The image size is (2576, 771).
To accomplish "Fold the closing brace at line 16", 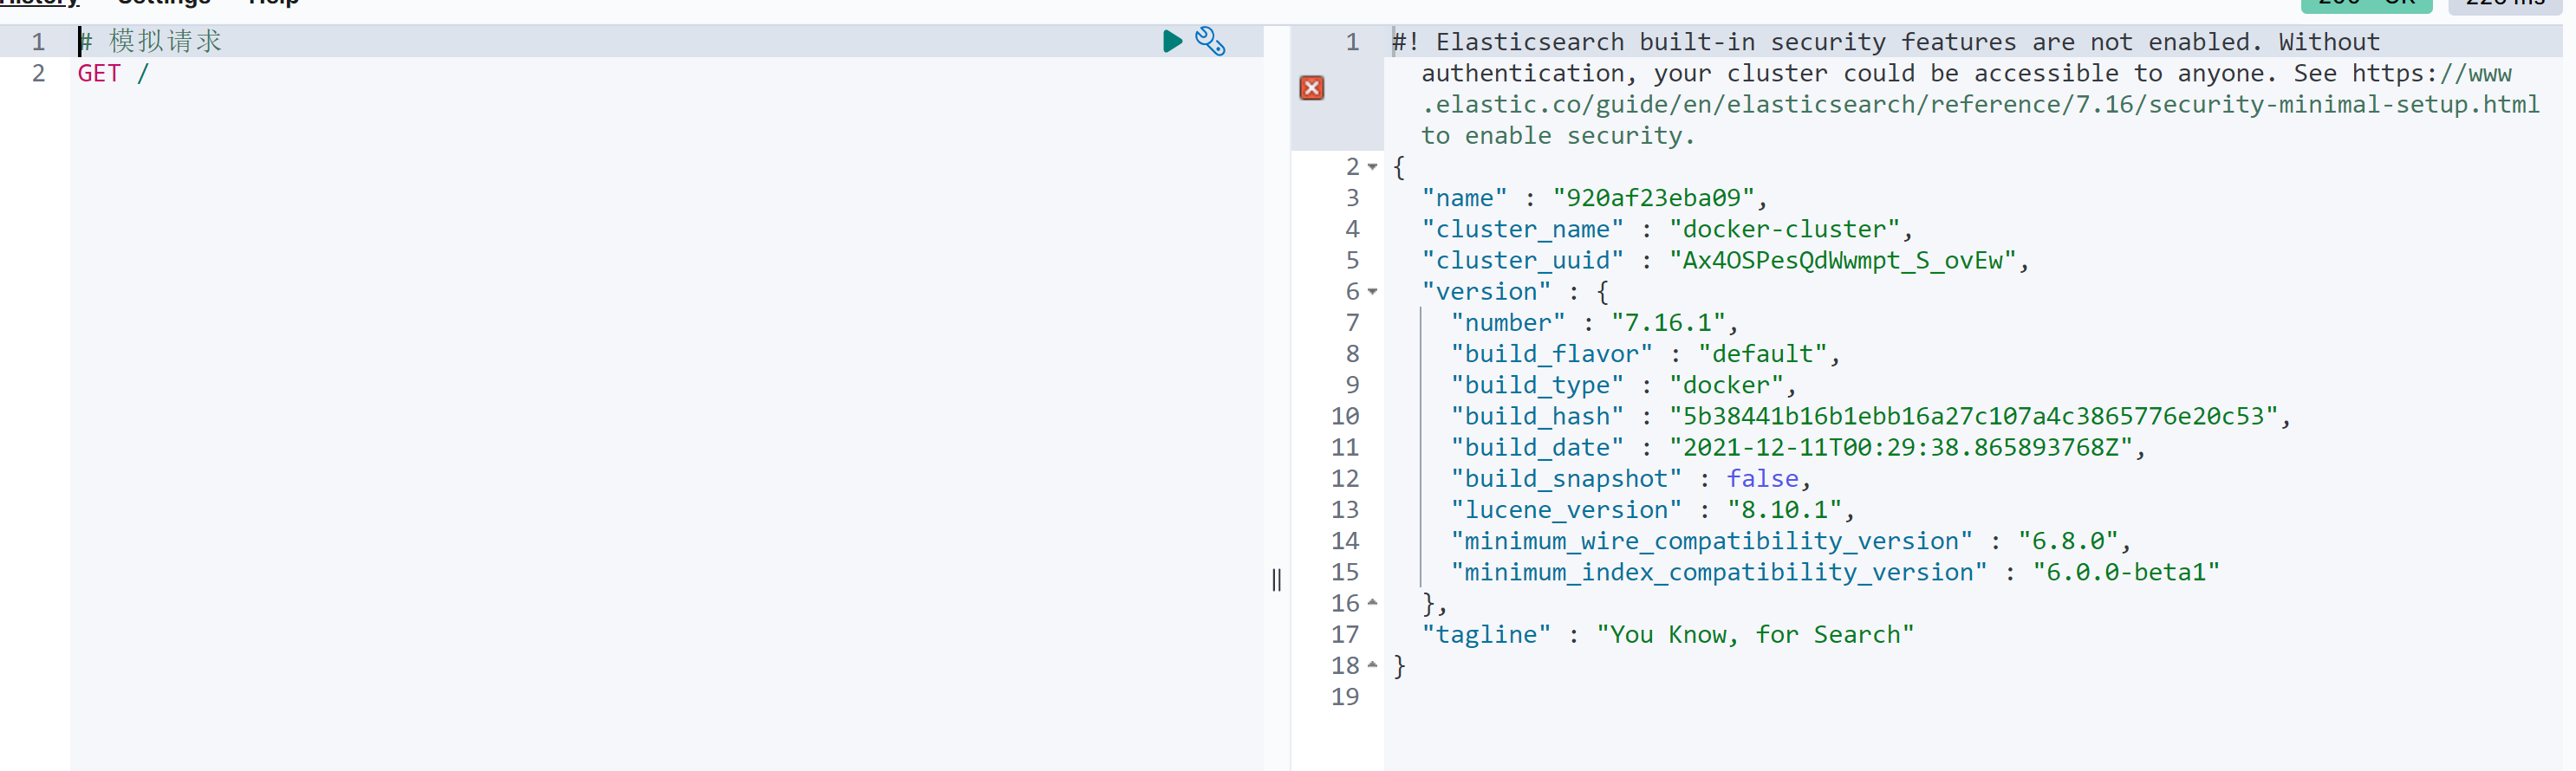I will (1373, 603).
